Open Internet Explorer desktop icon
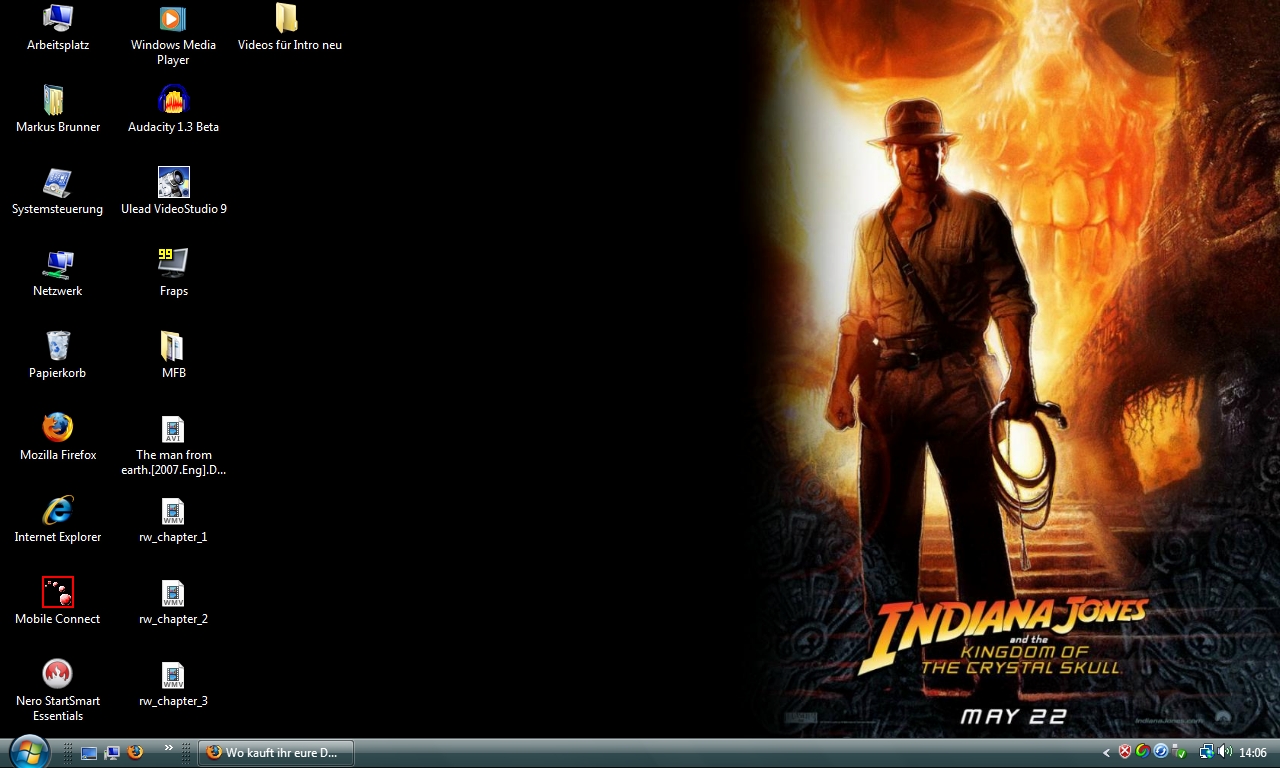Screen dimensions: 1280x768 click(x=58, y=510)
